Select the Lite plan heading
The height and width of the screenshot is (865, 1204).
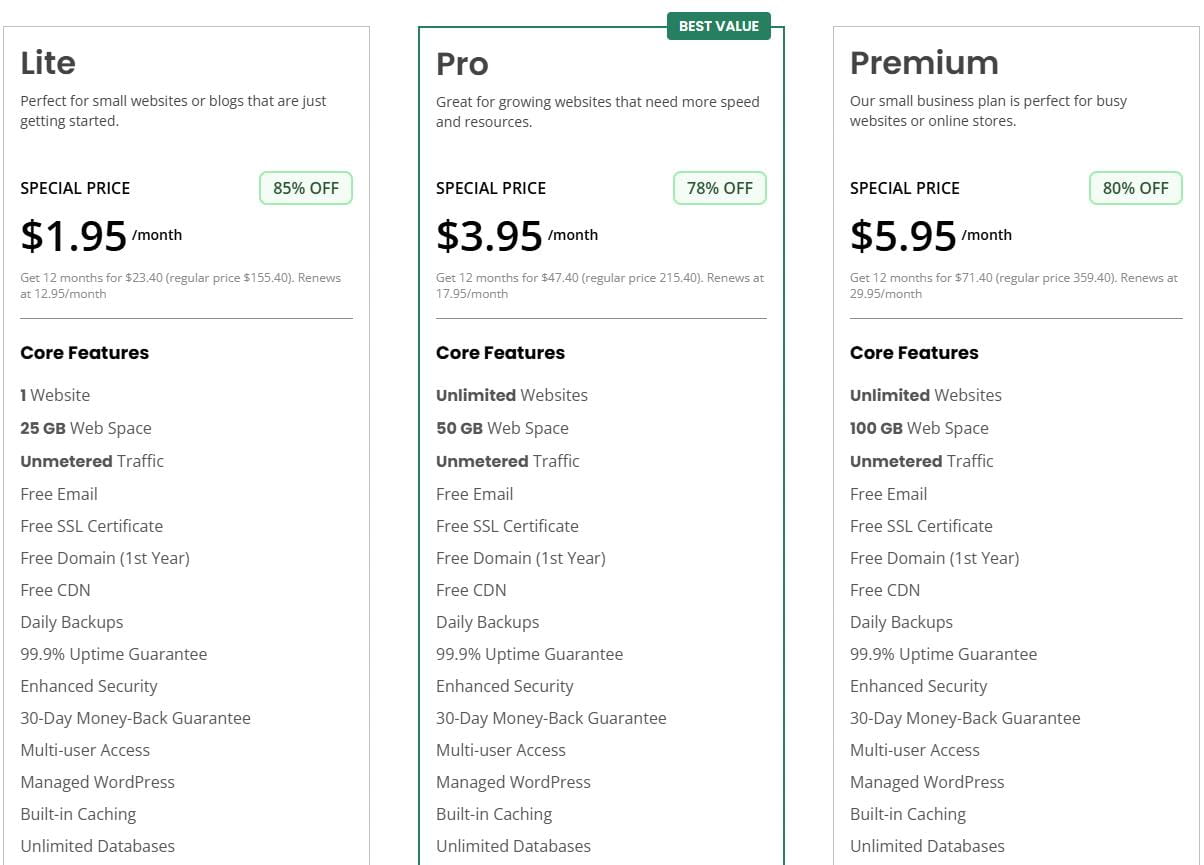[x=48, y=63]
